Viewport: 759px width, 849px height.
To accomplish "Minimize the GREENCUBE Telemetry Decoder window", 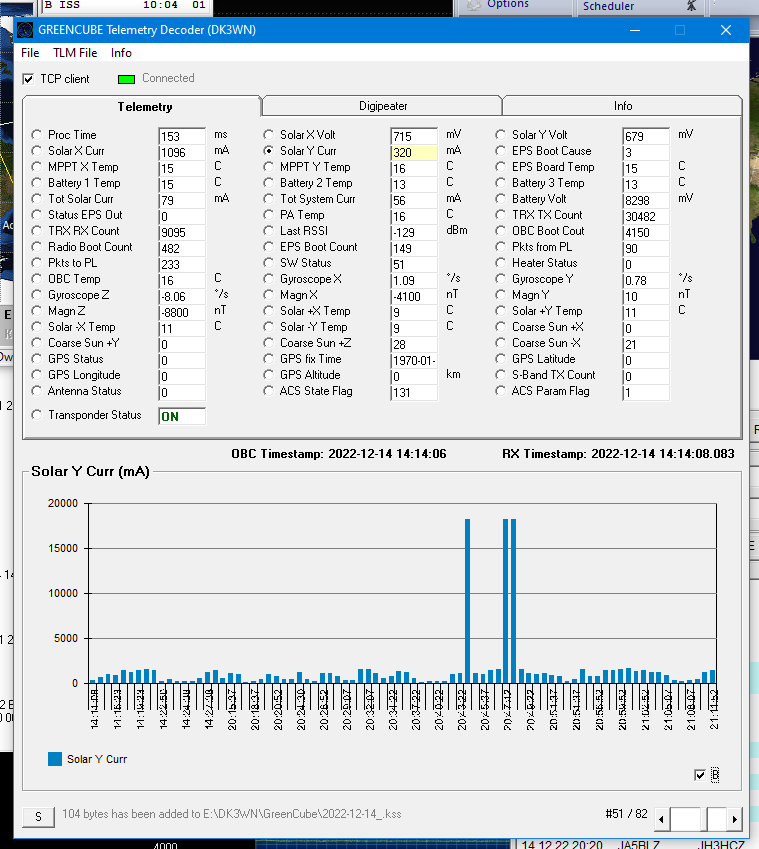I will pos(635,30).
